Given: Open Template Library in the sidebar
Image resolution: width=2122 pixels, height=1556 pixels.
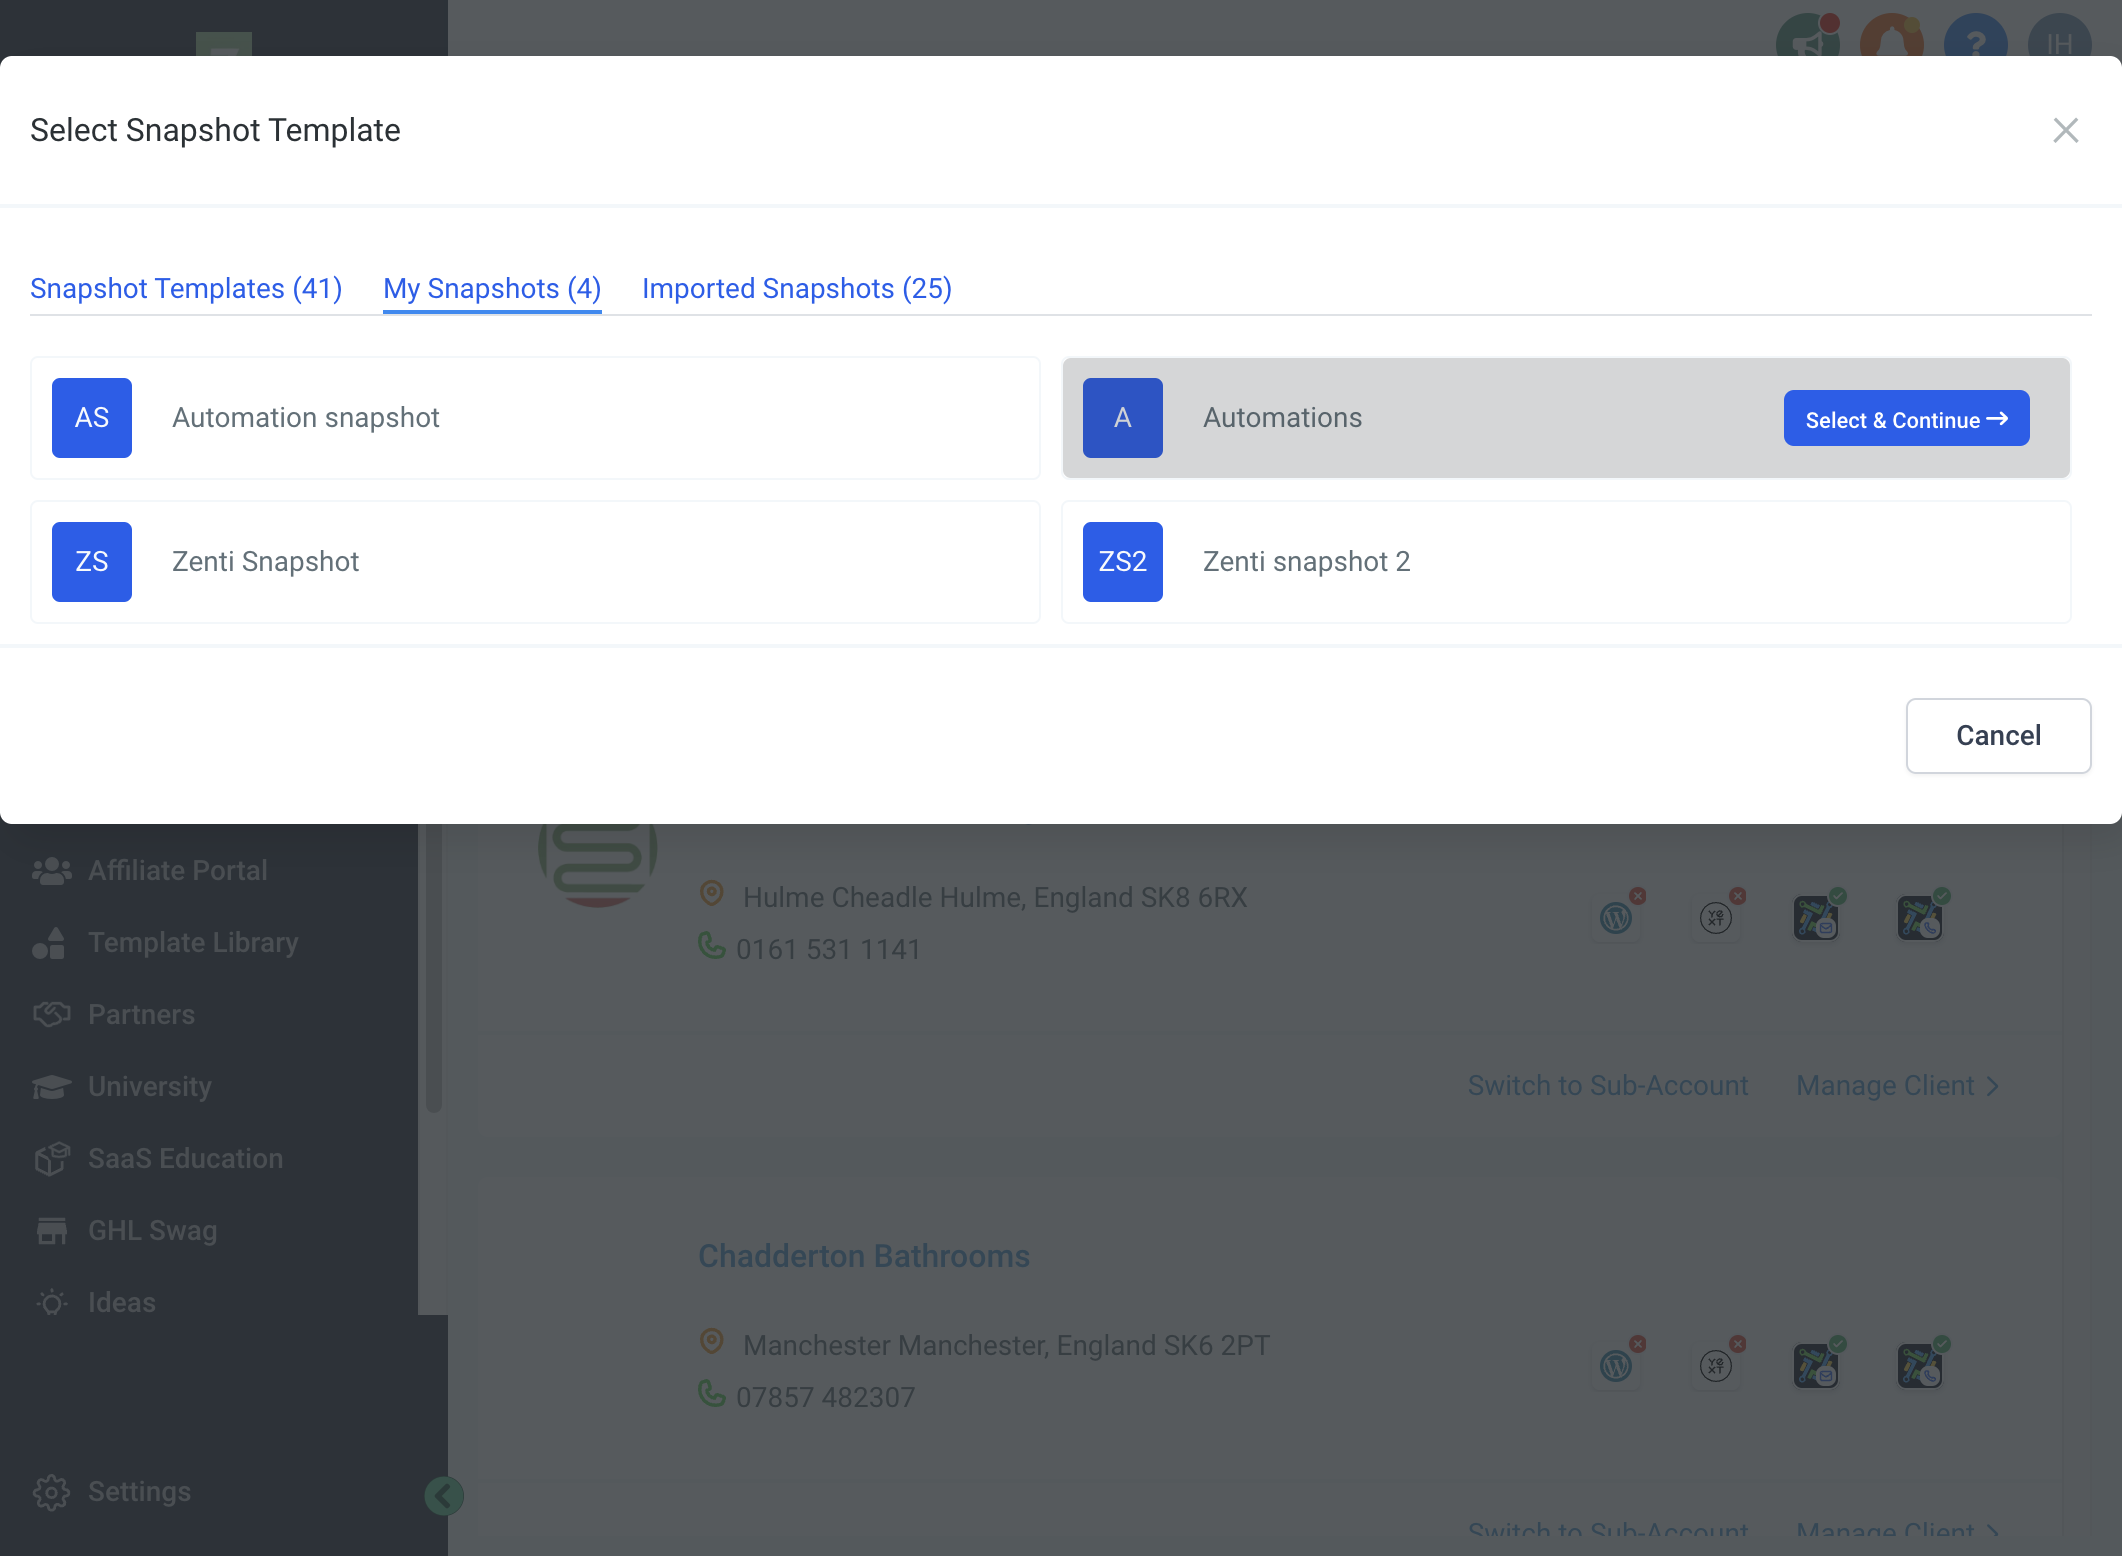Looking at the screenshot, I should pyautogui.click(x=193, y=943).
